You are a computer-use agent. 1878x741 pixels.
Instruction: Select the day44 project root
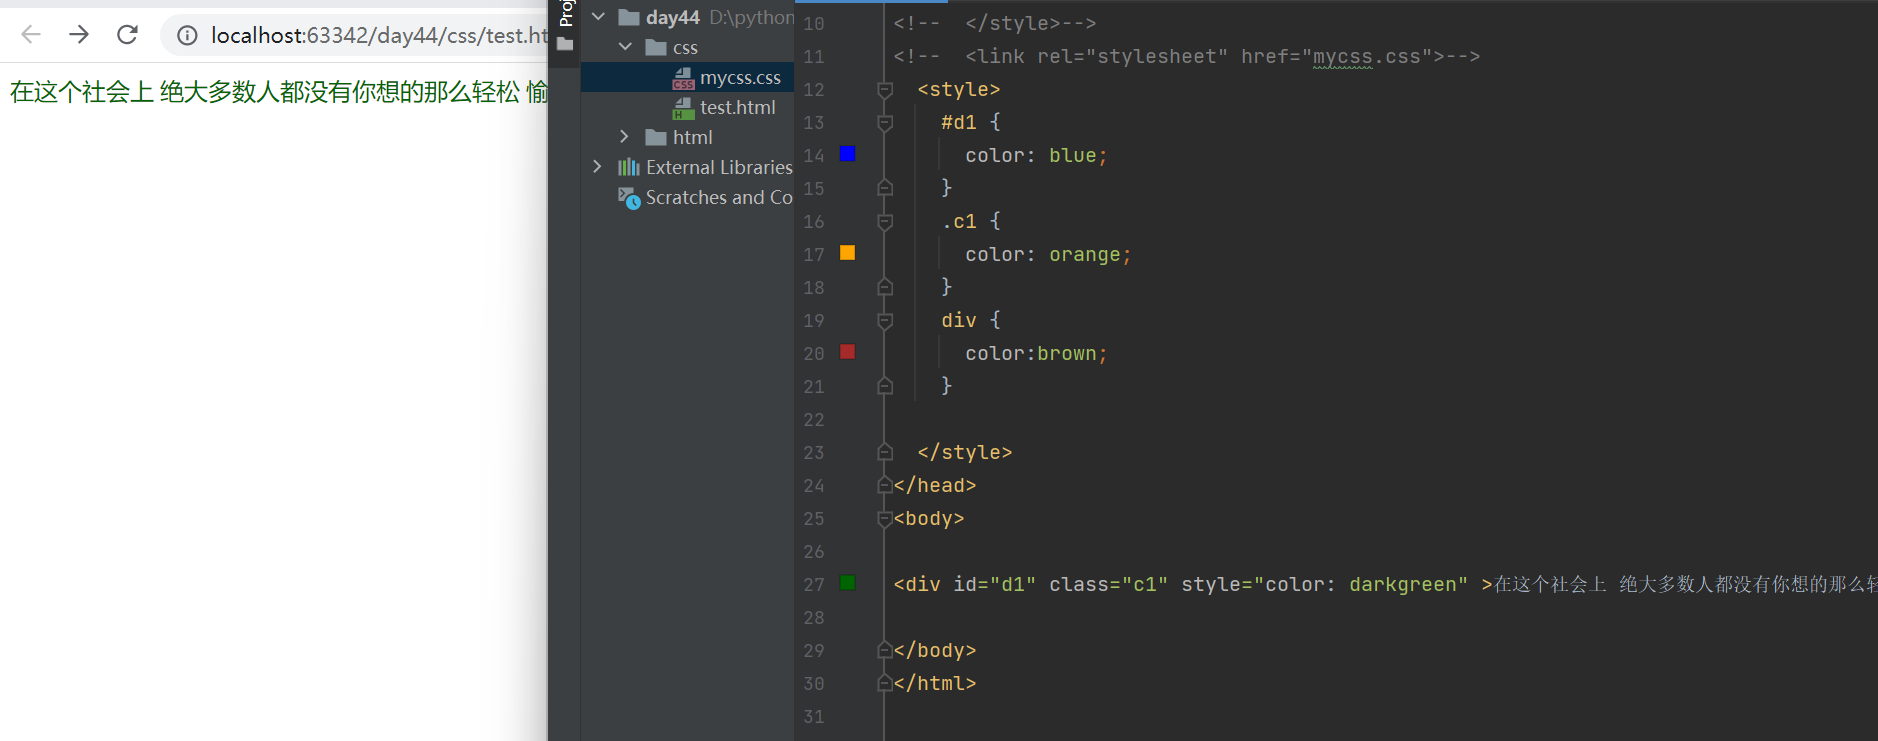pos(672,17)
